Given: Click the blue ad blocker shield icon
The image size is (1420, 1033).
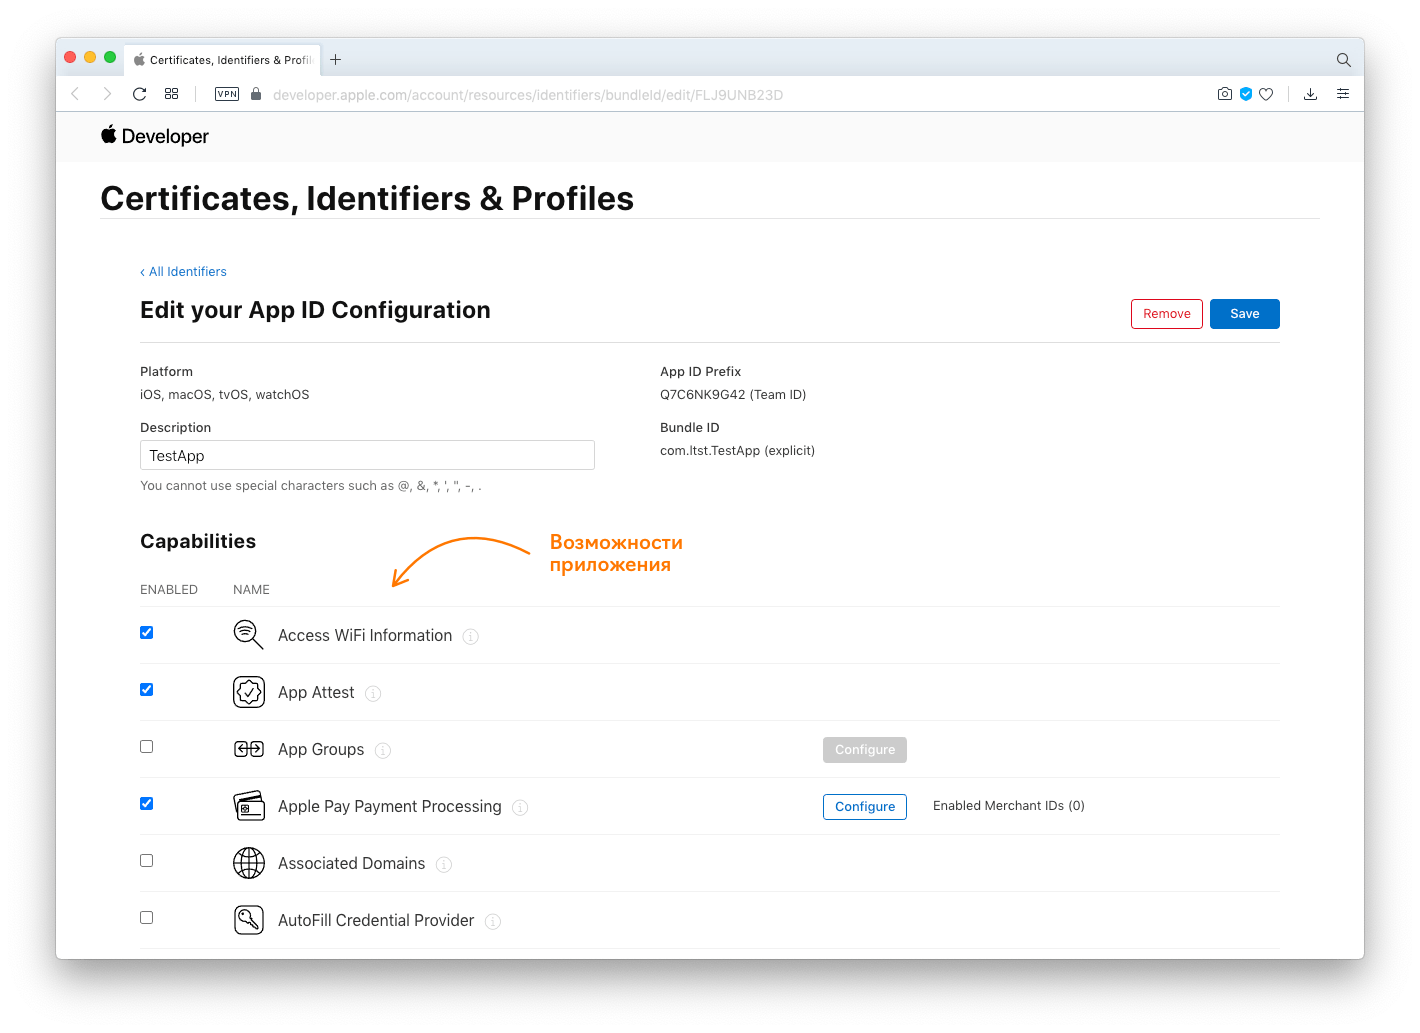Looking at the screenshot, I should click(x=1246, y=94).
